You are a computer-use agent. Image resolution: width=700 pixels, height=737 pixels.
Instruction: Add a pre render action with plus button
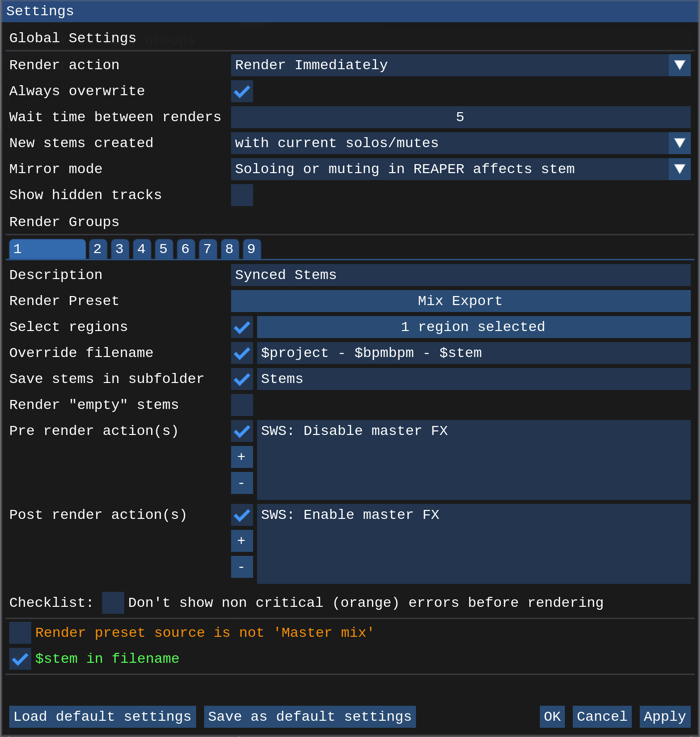pyautogui.click(x=241, y=457)
